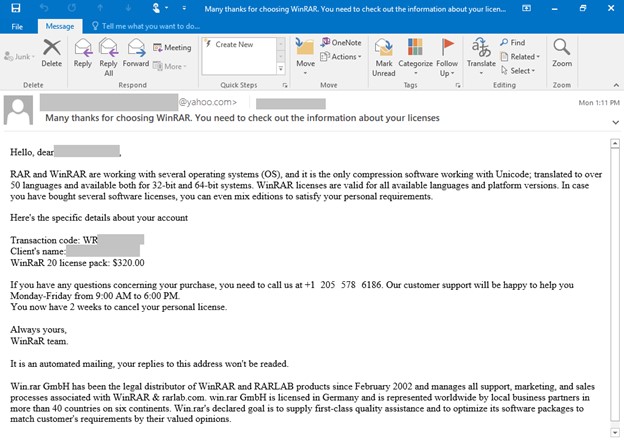
Task: Open the Categorize dropdown
Action: tap(416, 55)
